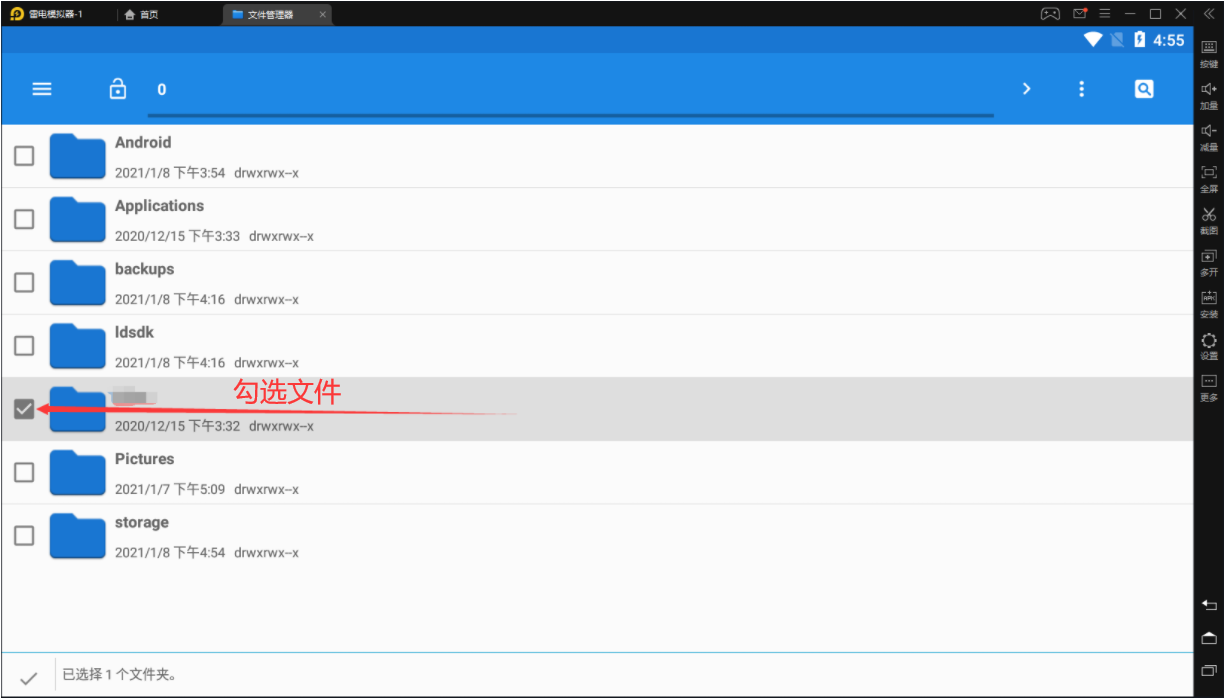
Task: Switch to the 首页 home tab
Action: (x=141, y=15)
